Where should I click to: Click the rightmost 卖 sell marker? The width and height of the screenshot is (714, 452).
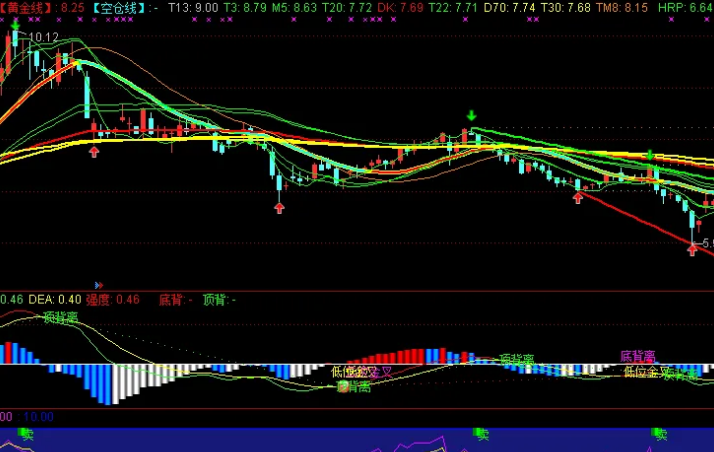660,434
